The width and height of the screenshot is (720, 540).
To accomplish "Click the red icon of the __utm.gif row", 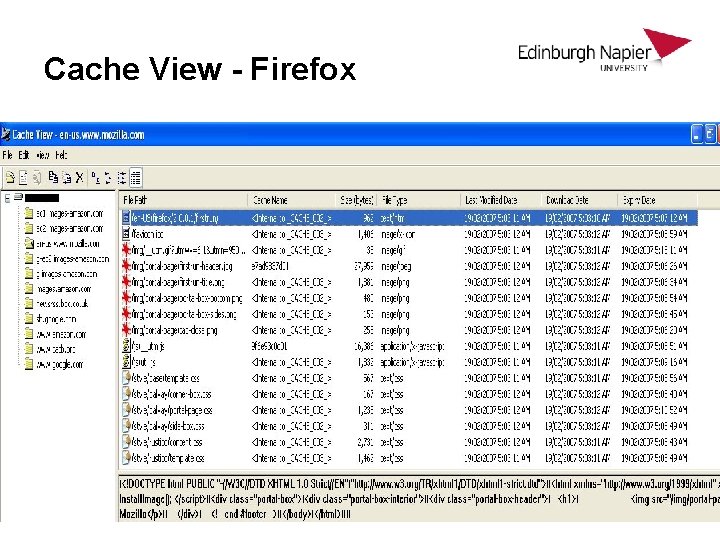I will click(126, 250).
